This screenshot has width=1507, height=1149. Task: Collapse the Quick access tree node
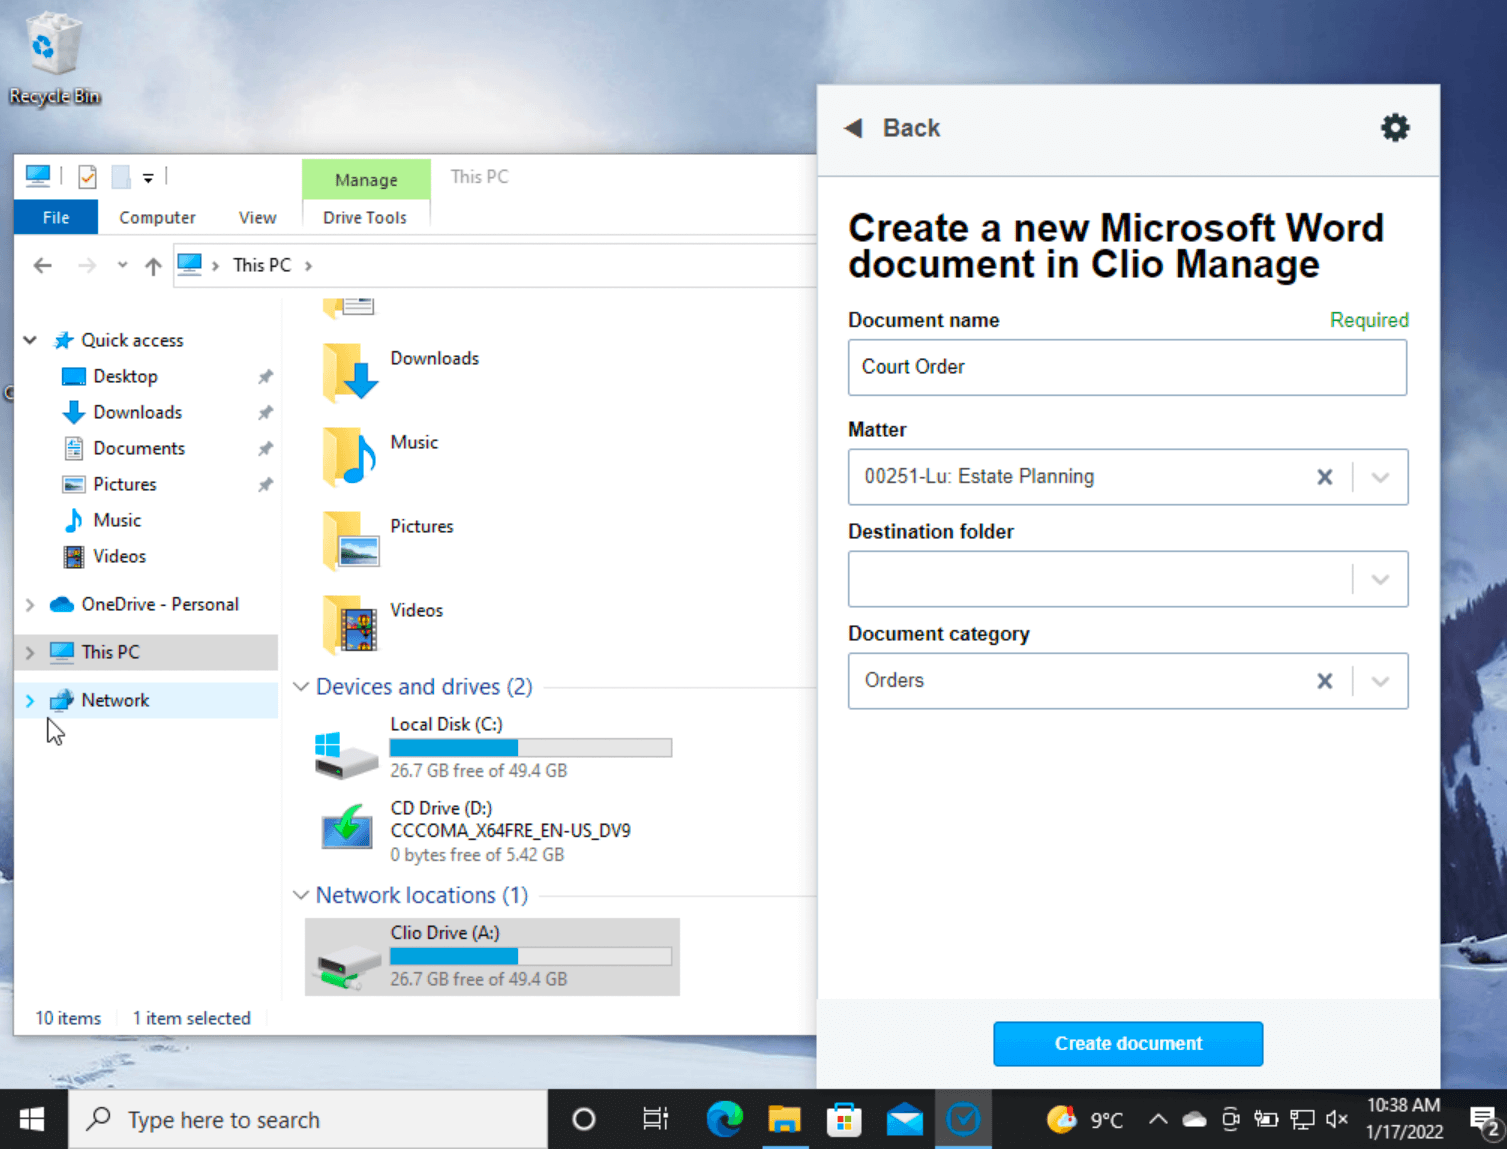coord(30,340)
